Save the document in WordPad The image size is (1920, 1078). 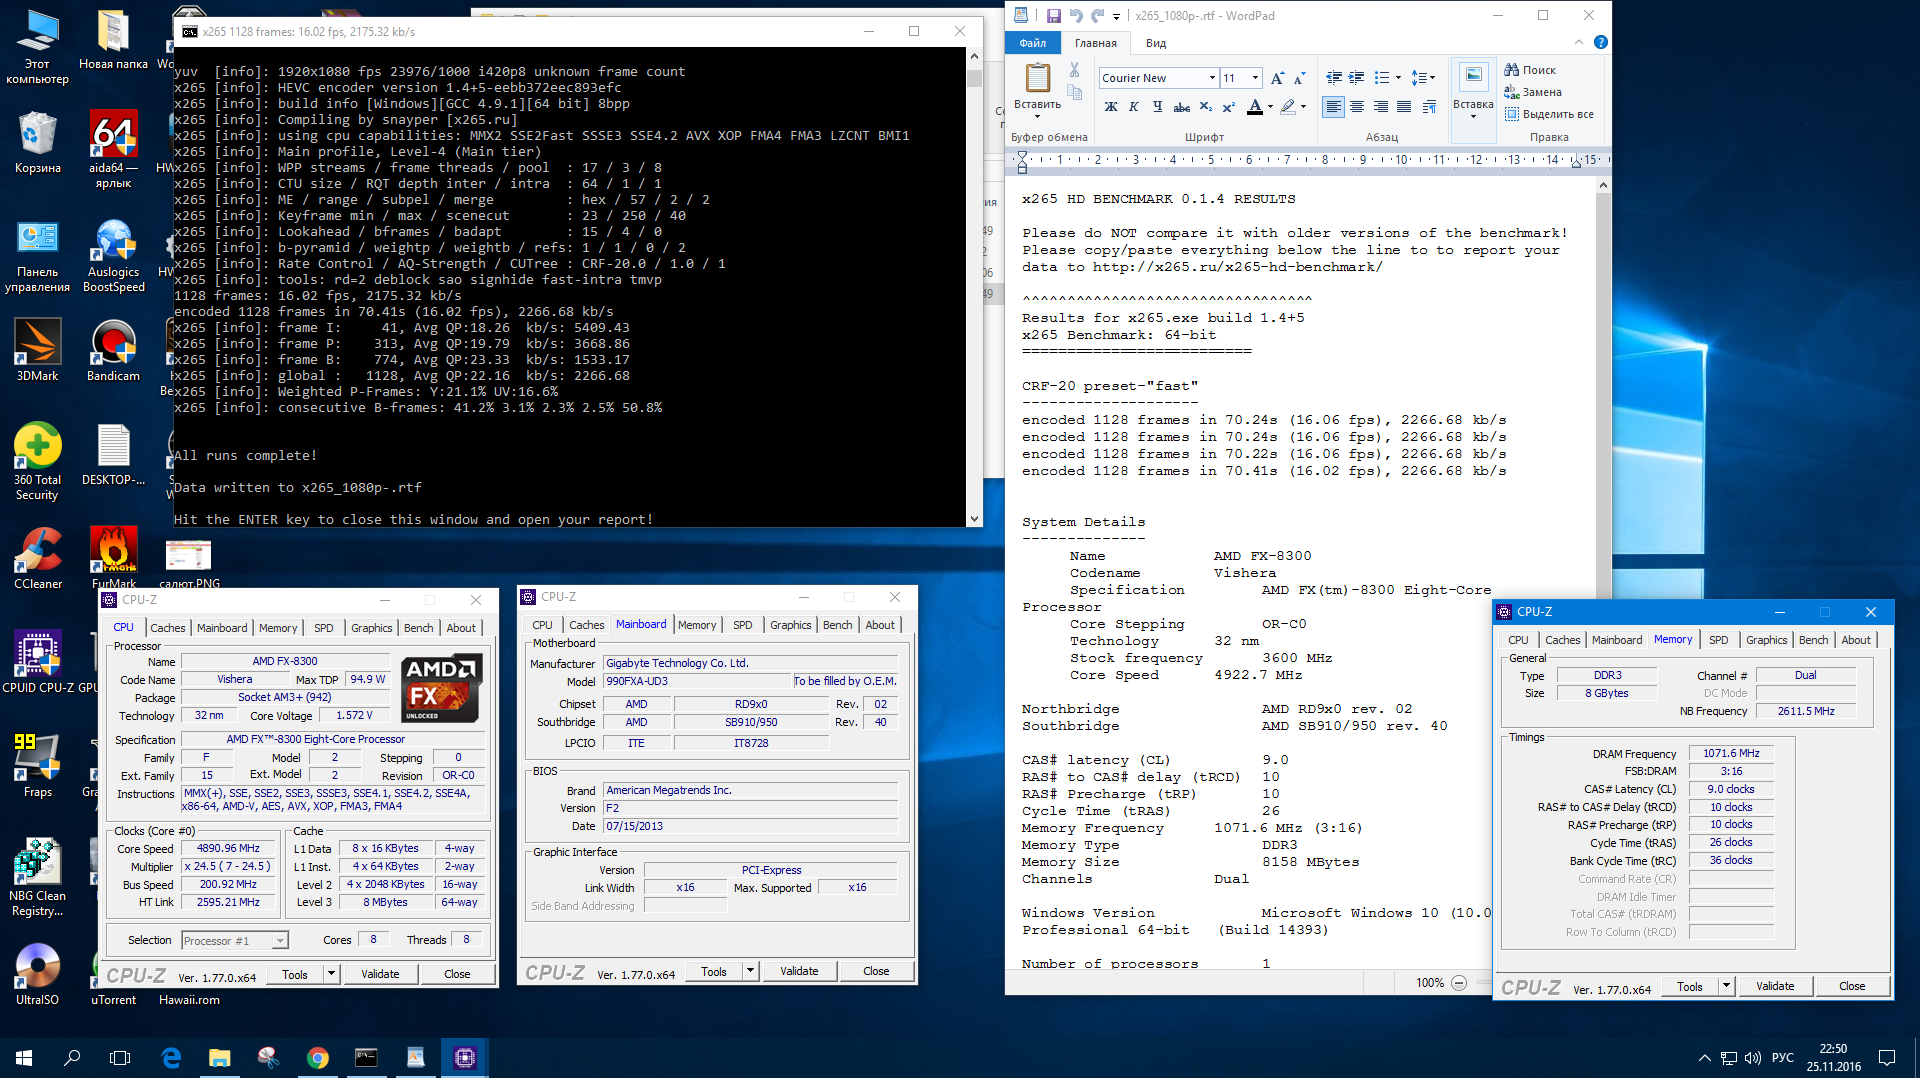tap(1053, 16)
